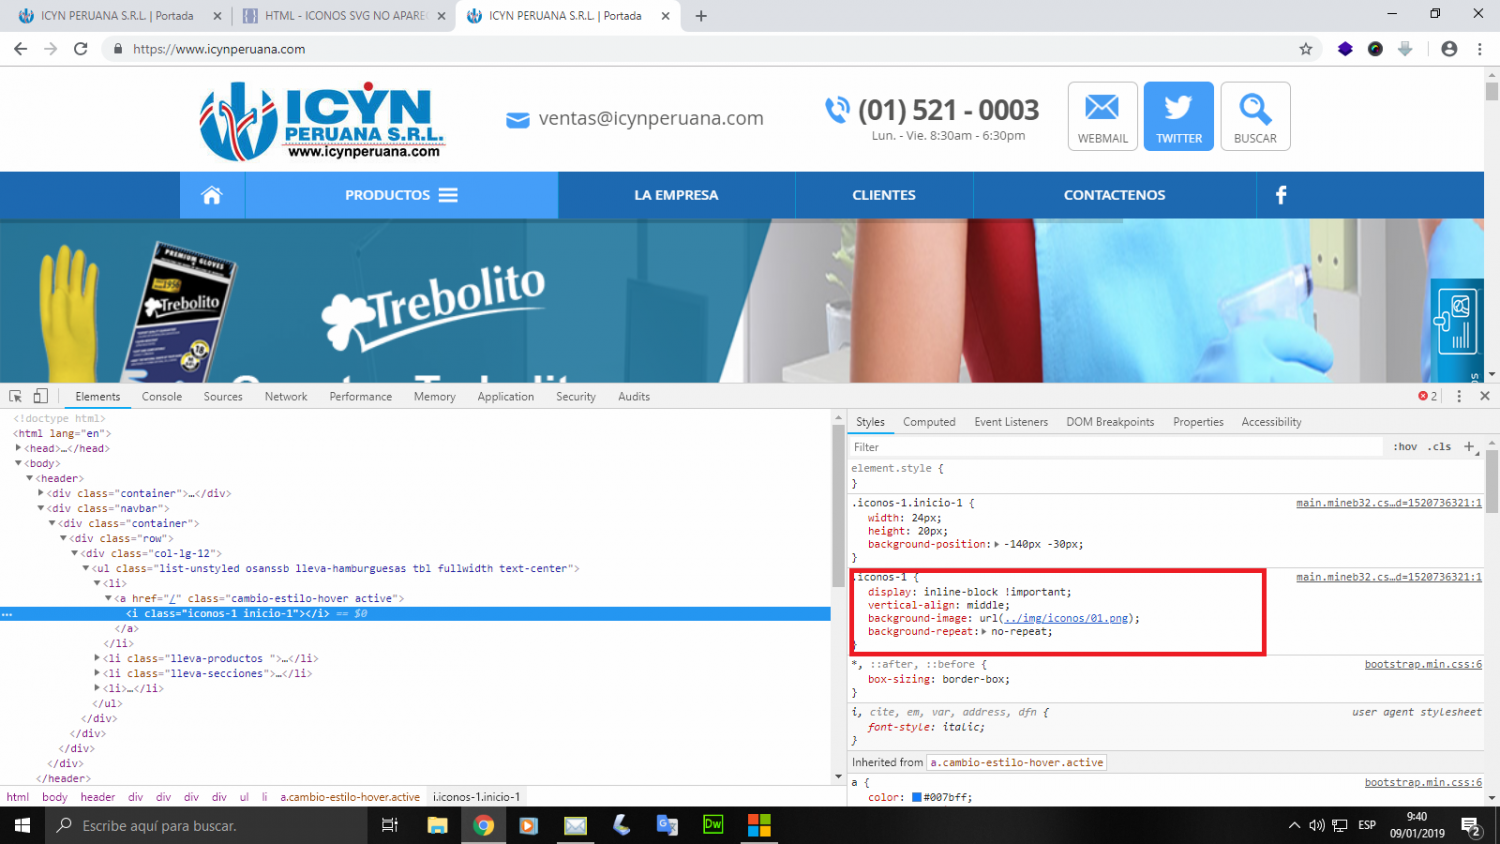
Task: Open File Explorer from taskbar
Action: pyautogui.click(x=437, y=825)
